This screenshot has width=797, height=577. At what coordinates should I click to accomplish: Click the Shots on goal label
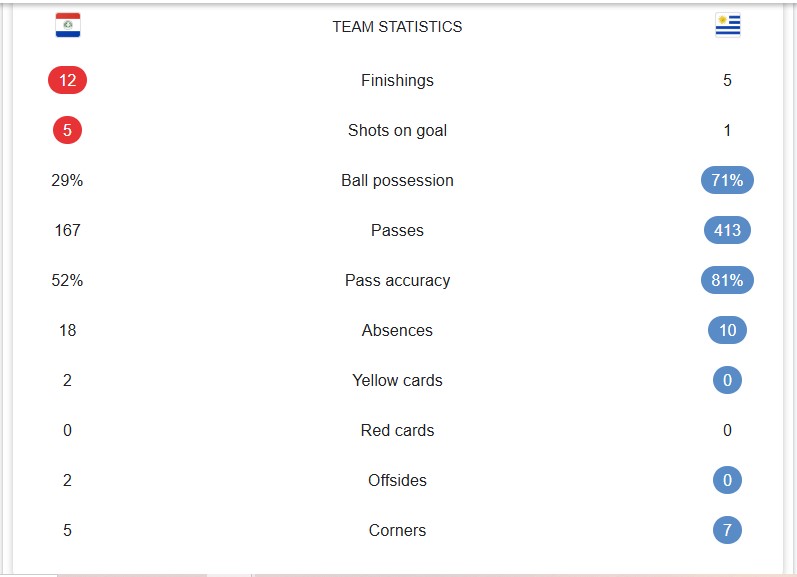pyautogui.click(x=397, y=131)
